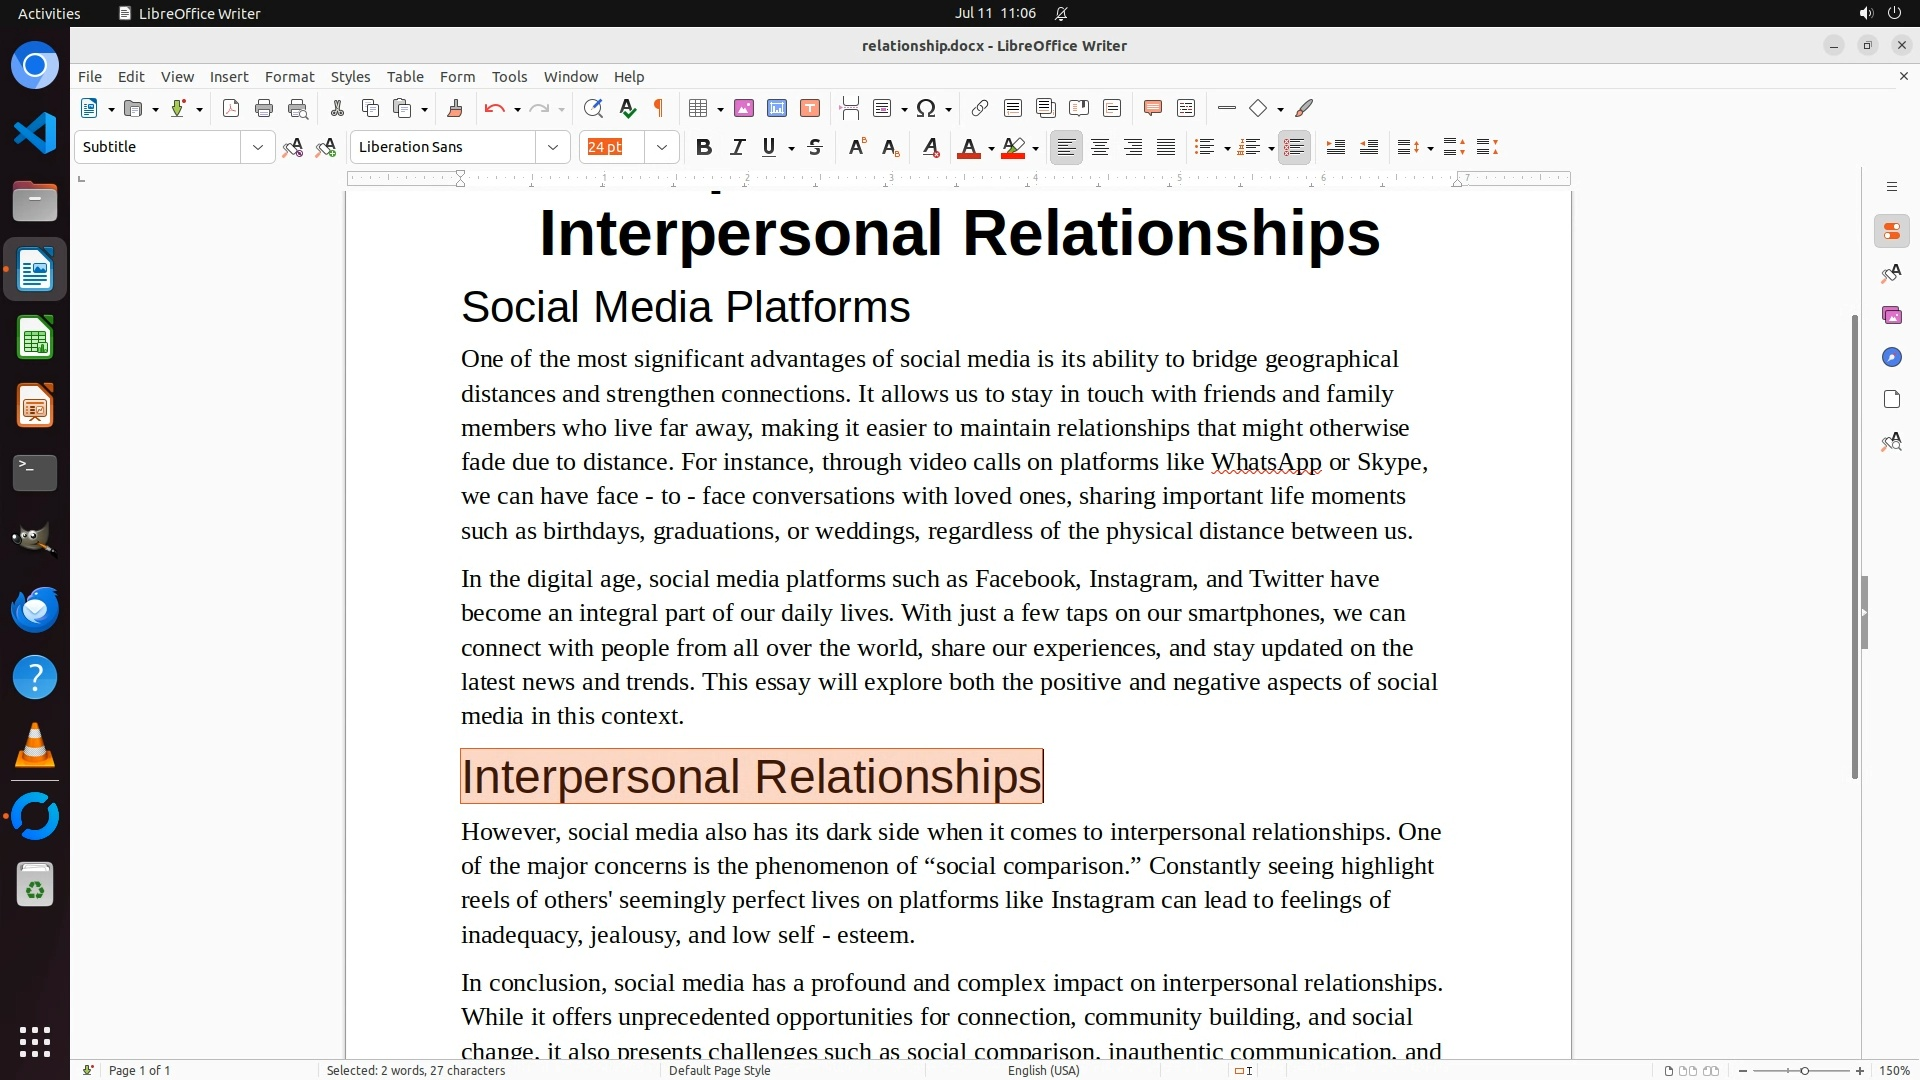Open Thunderbird from the Ubuntu dock
Screen dimensions: 1920x1080
tap(35, 609)
